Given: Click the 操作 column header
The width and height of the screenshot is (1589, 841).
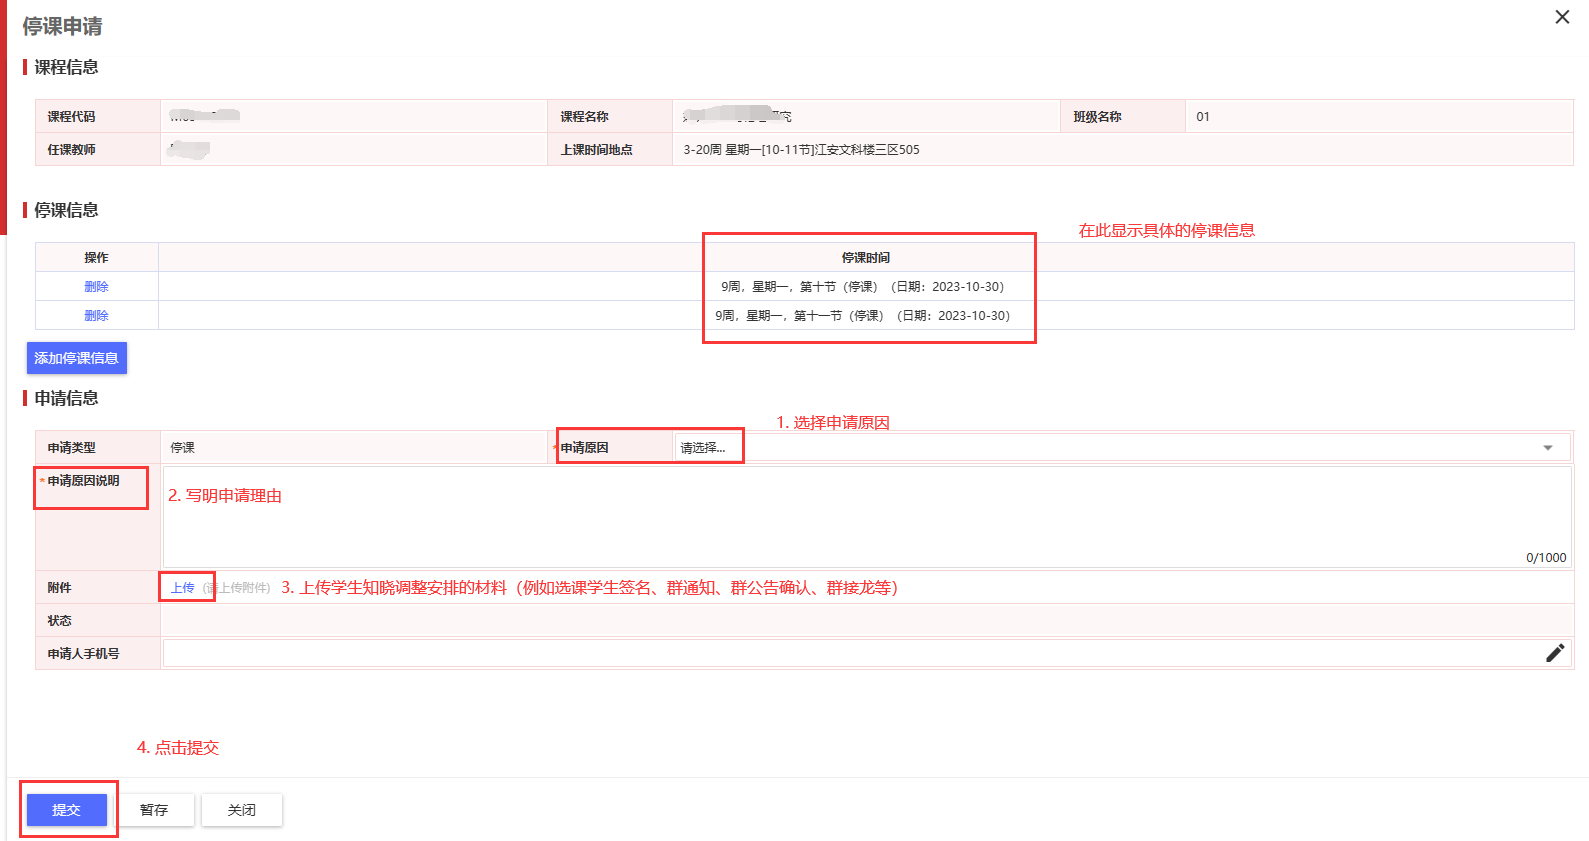Looking at the screenshot, I should point(96,258).
